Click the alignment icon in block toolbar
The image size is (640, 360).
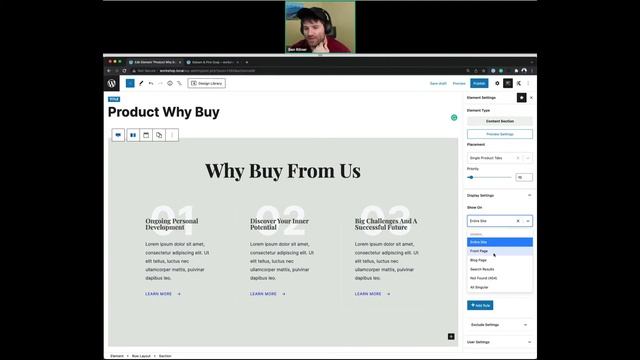pyautogui.click(x=146, y=135)
